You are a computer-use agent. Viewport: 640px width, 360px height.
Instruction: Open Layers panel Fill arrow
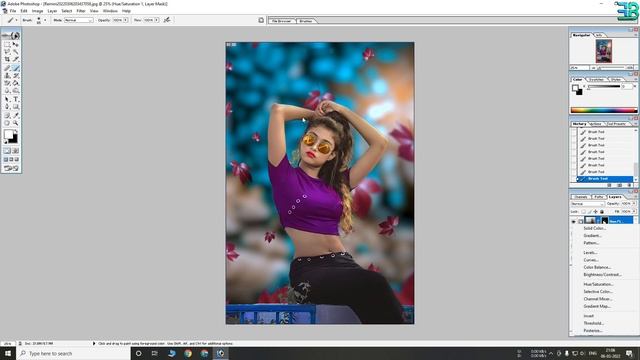coord(634,211)
